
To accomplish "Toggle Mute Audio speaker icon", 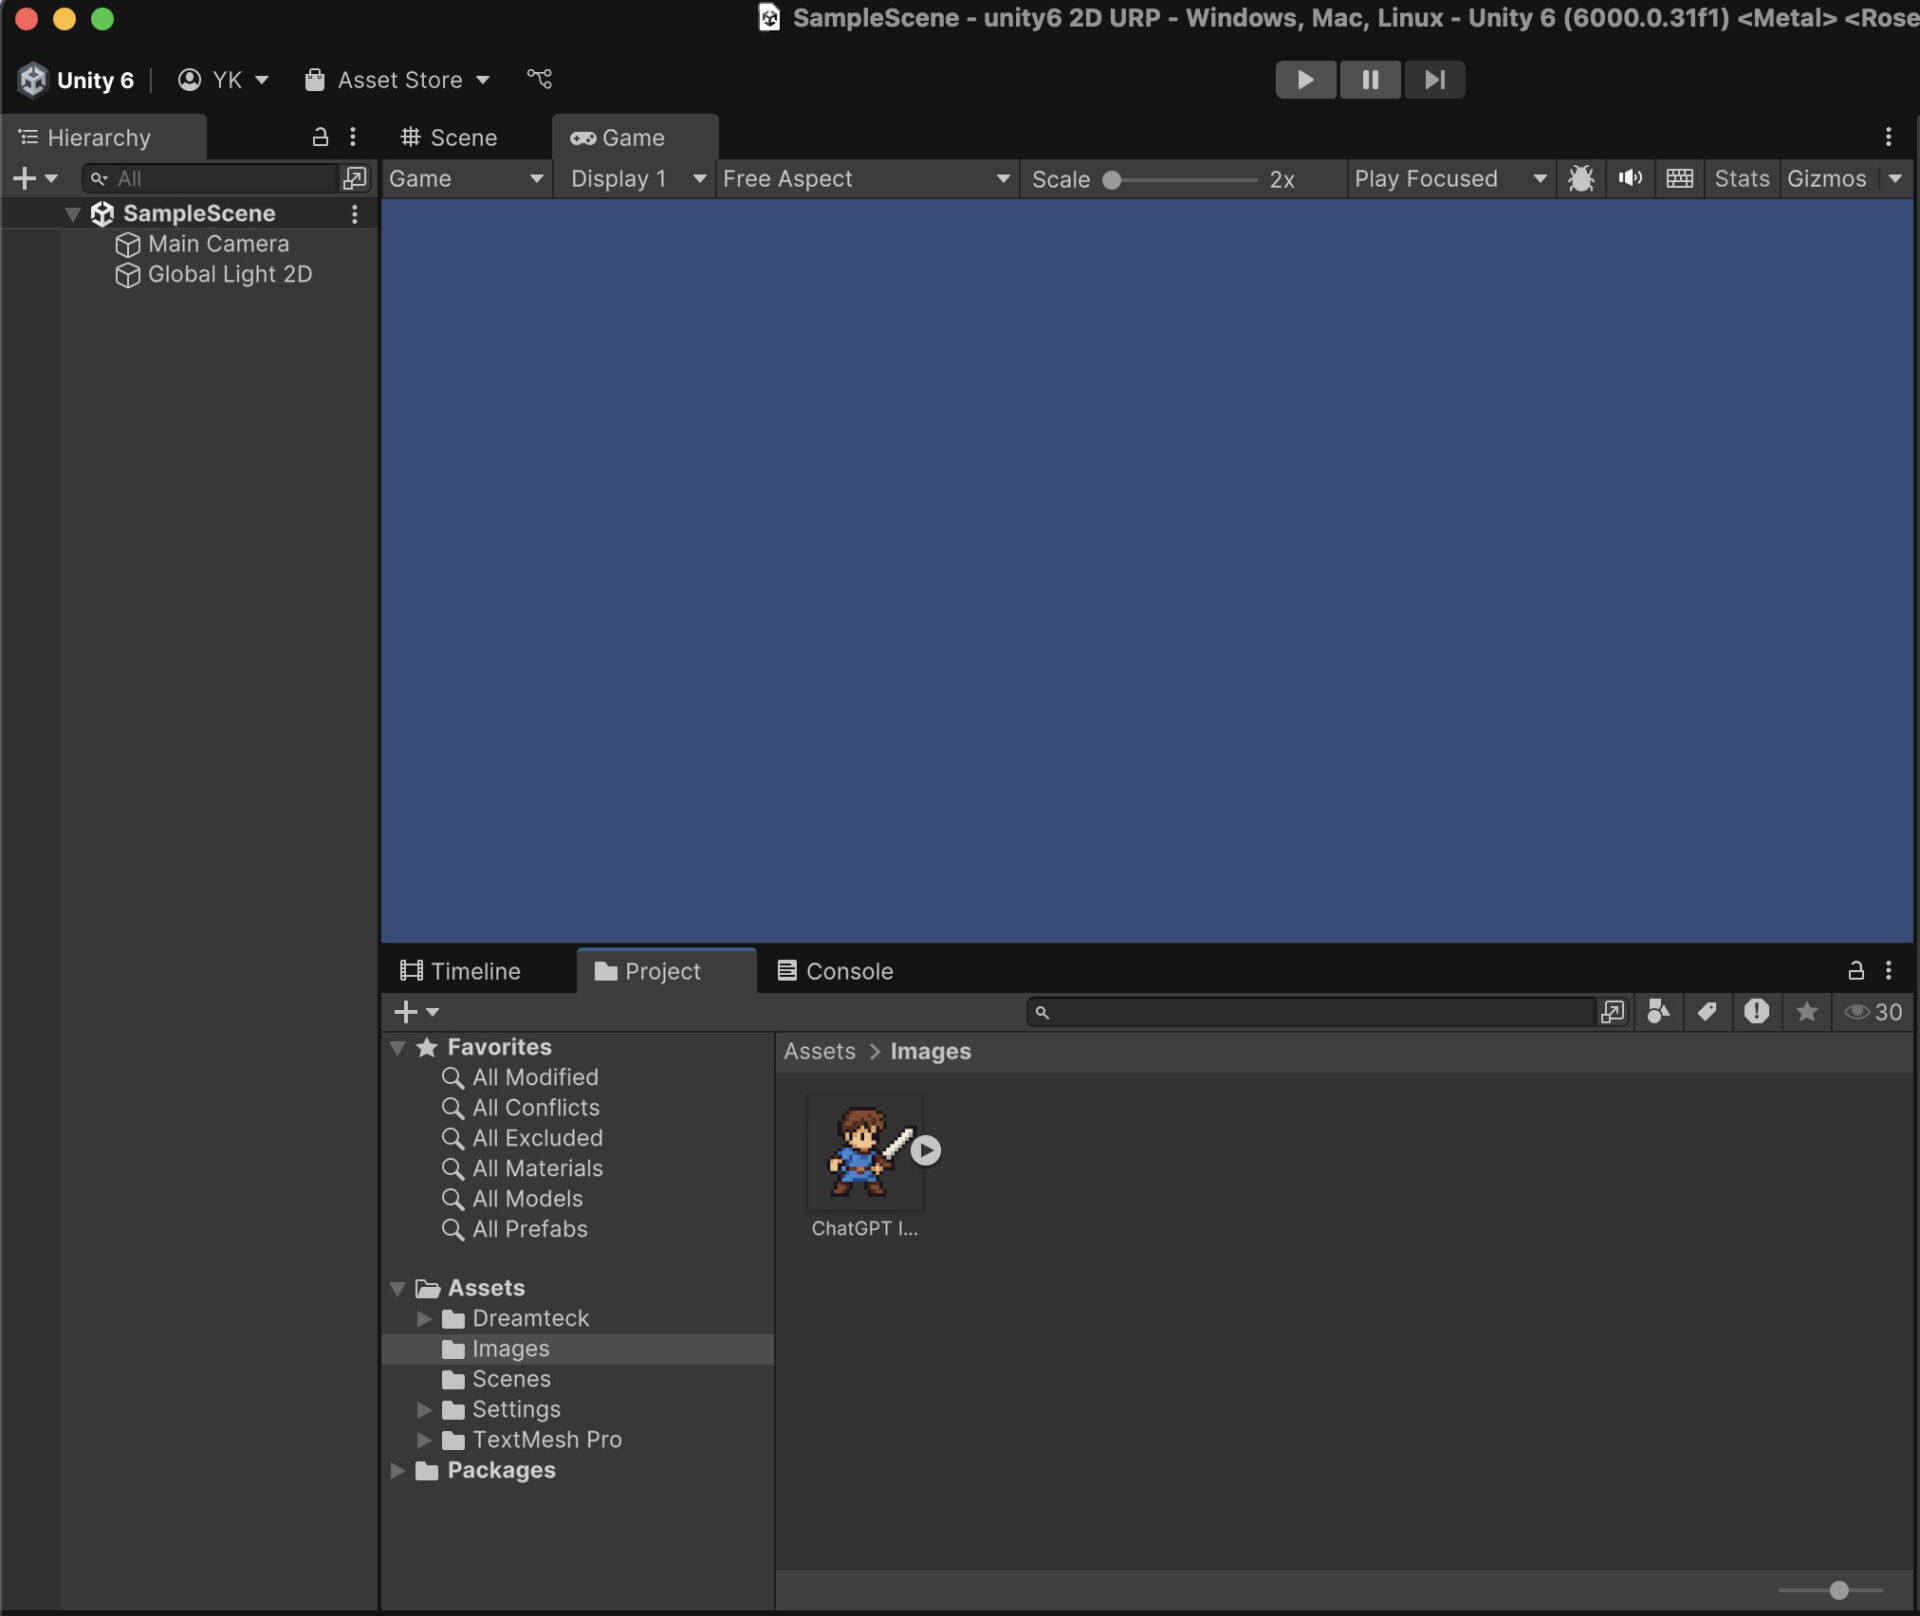I will [x=1630, y=179].
